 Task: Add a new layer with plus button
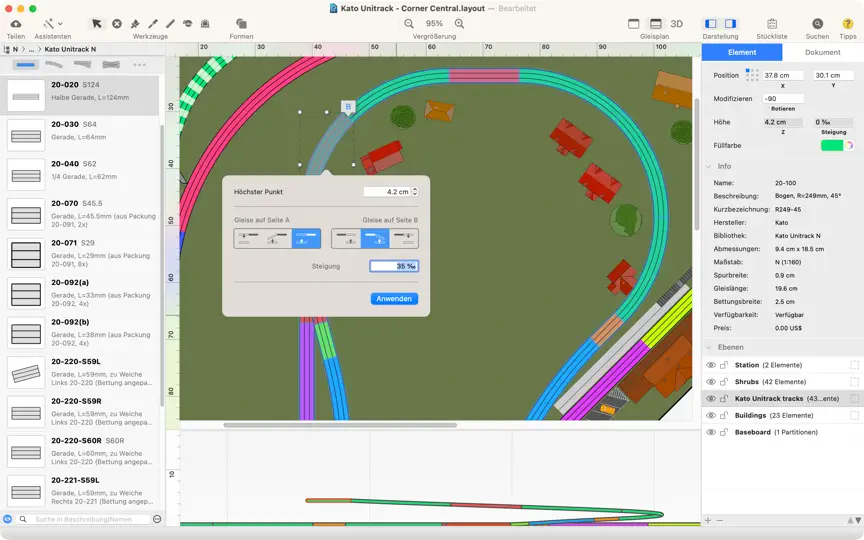[x=708, y=520]
